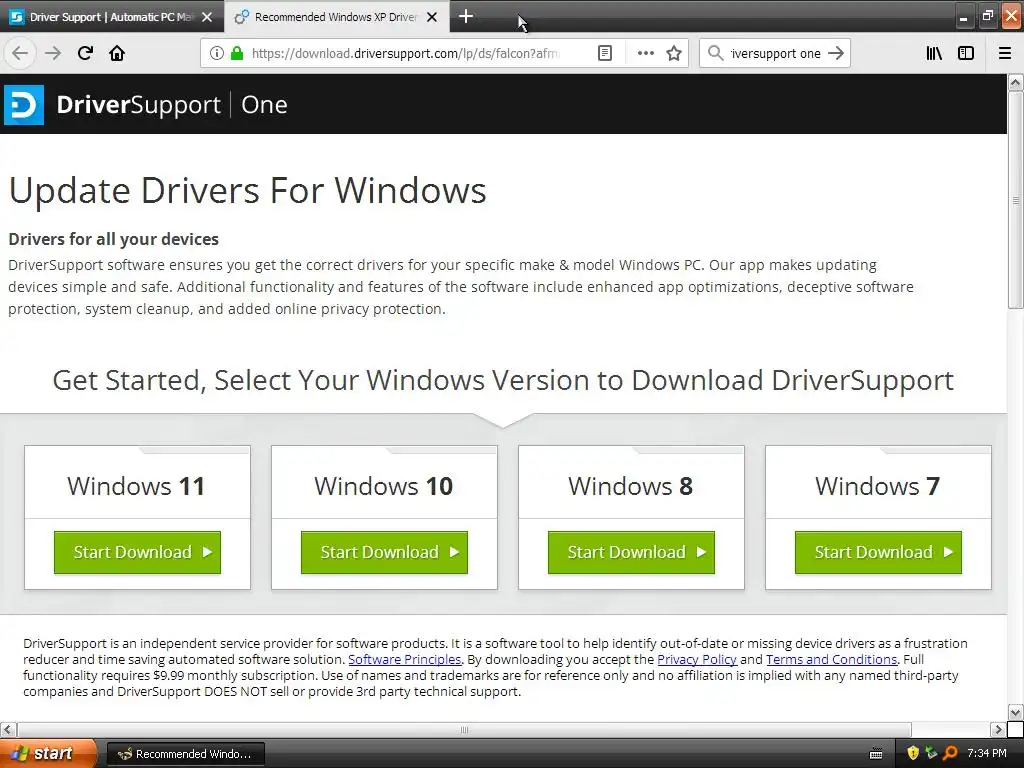Open the Firefox hamburger menu
Image resolution: width=1024 pixels, height=768 pixels.
tap(1005, 53)
